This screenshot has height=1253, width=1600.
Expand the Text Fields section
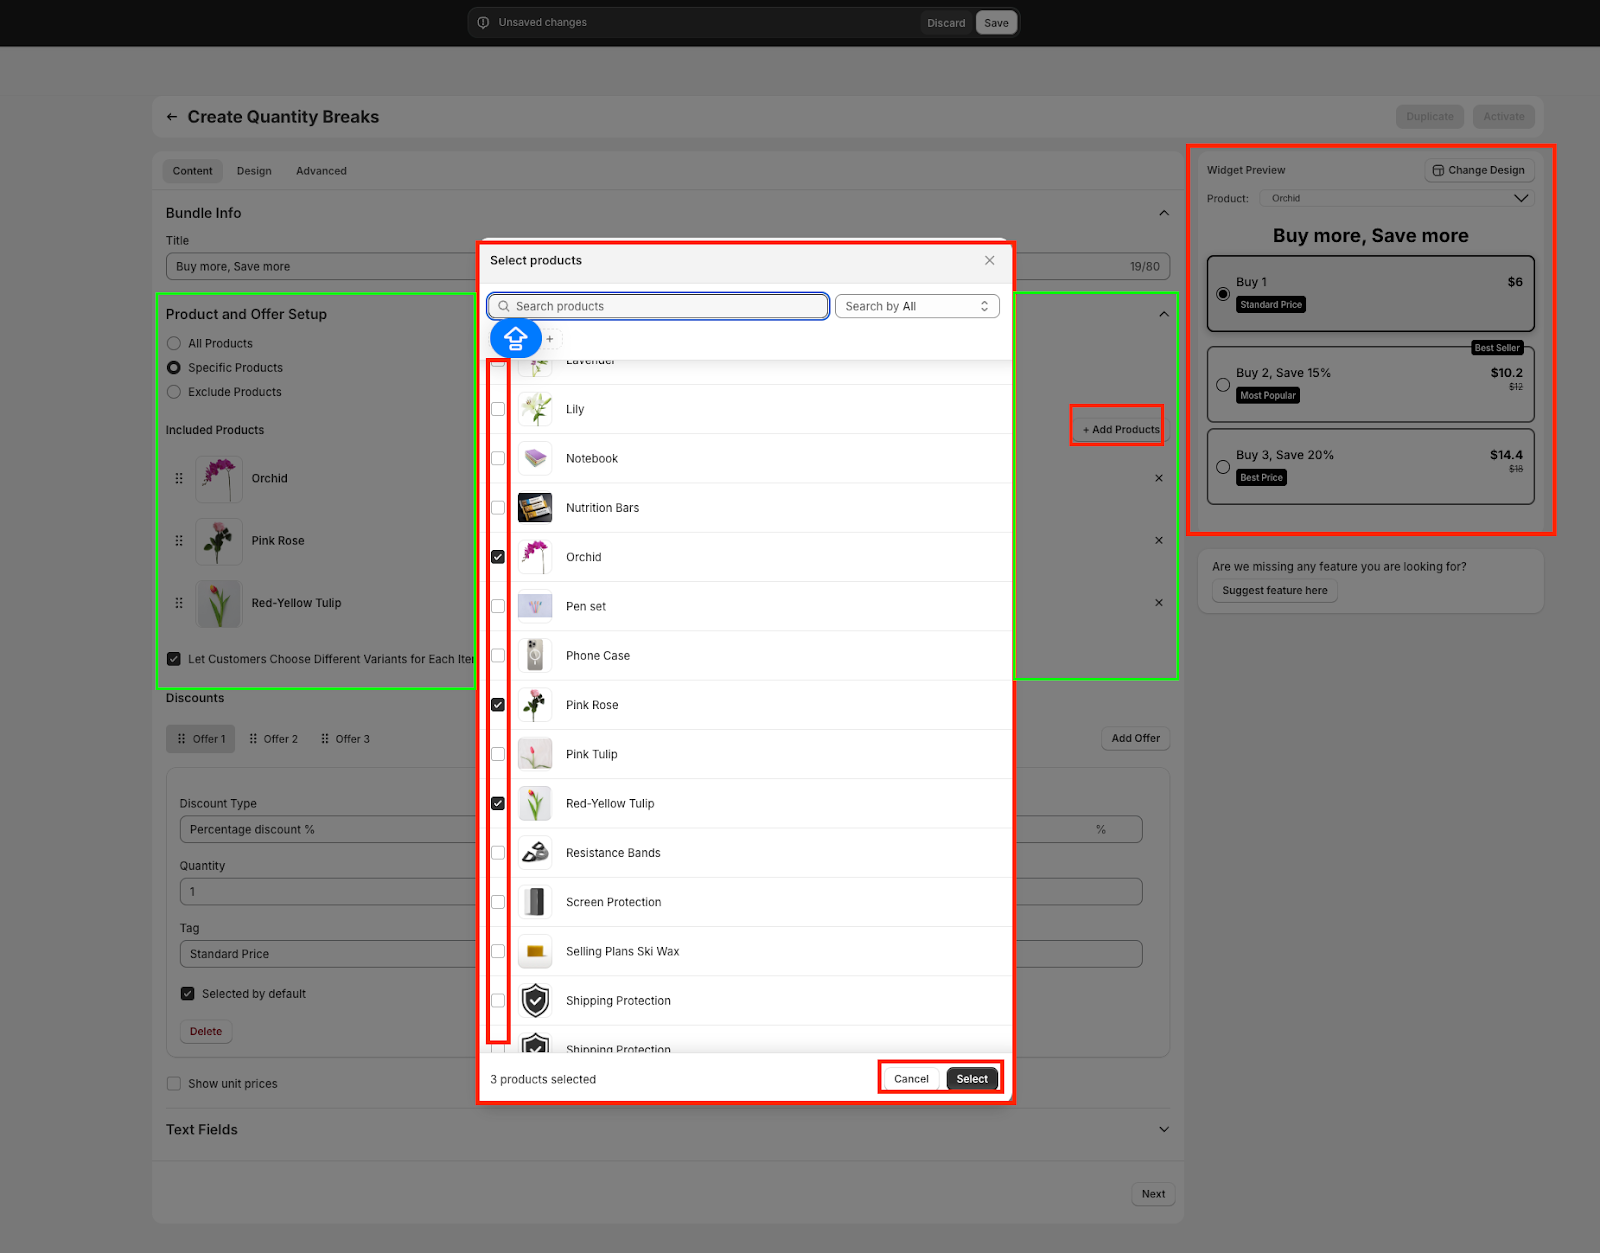tap(1163, 1130)
